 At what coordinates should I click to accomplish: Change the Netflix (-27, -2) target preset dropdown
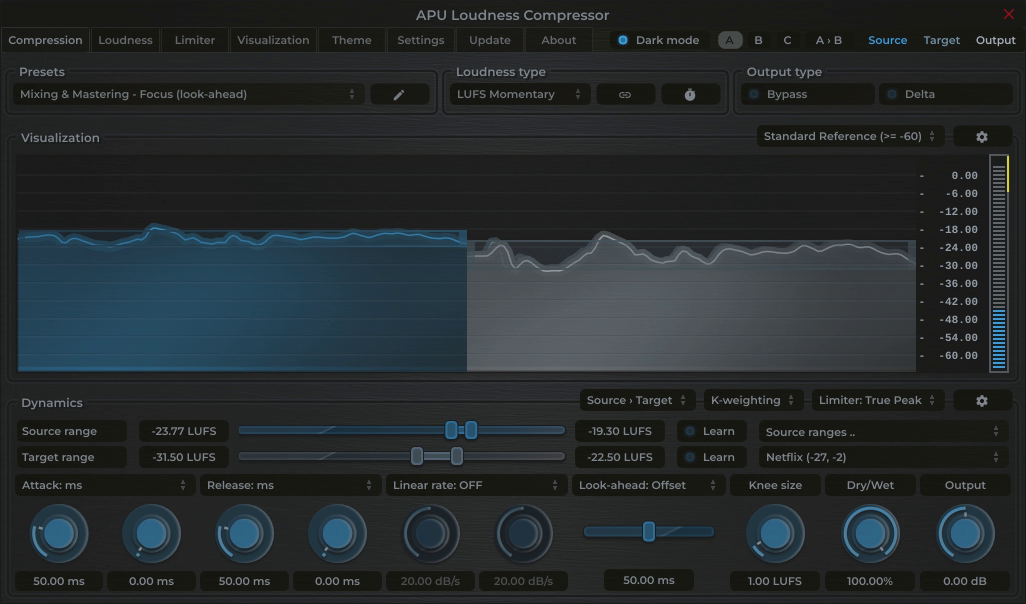(x=883, y=457)
